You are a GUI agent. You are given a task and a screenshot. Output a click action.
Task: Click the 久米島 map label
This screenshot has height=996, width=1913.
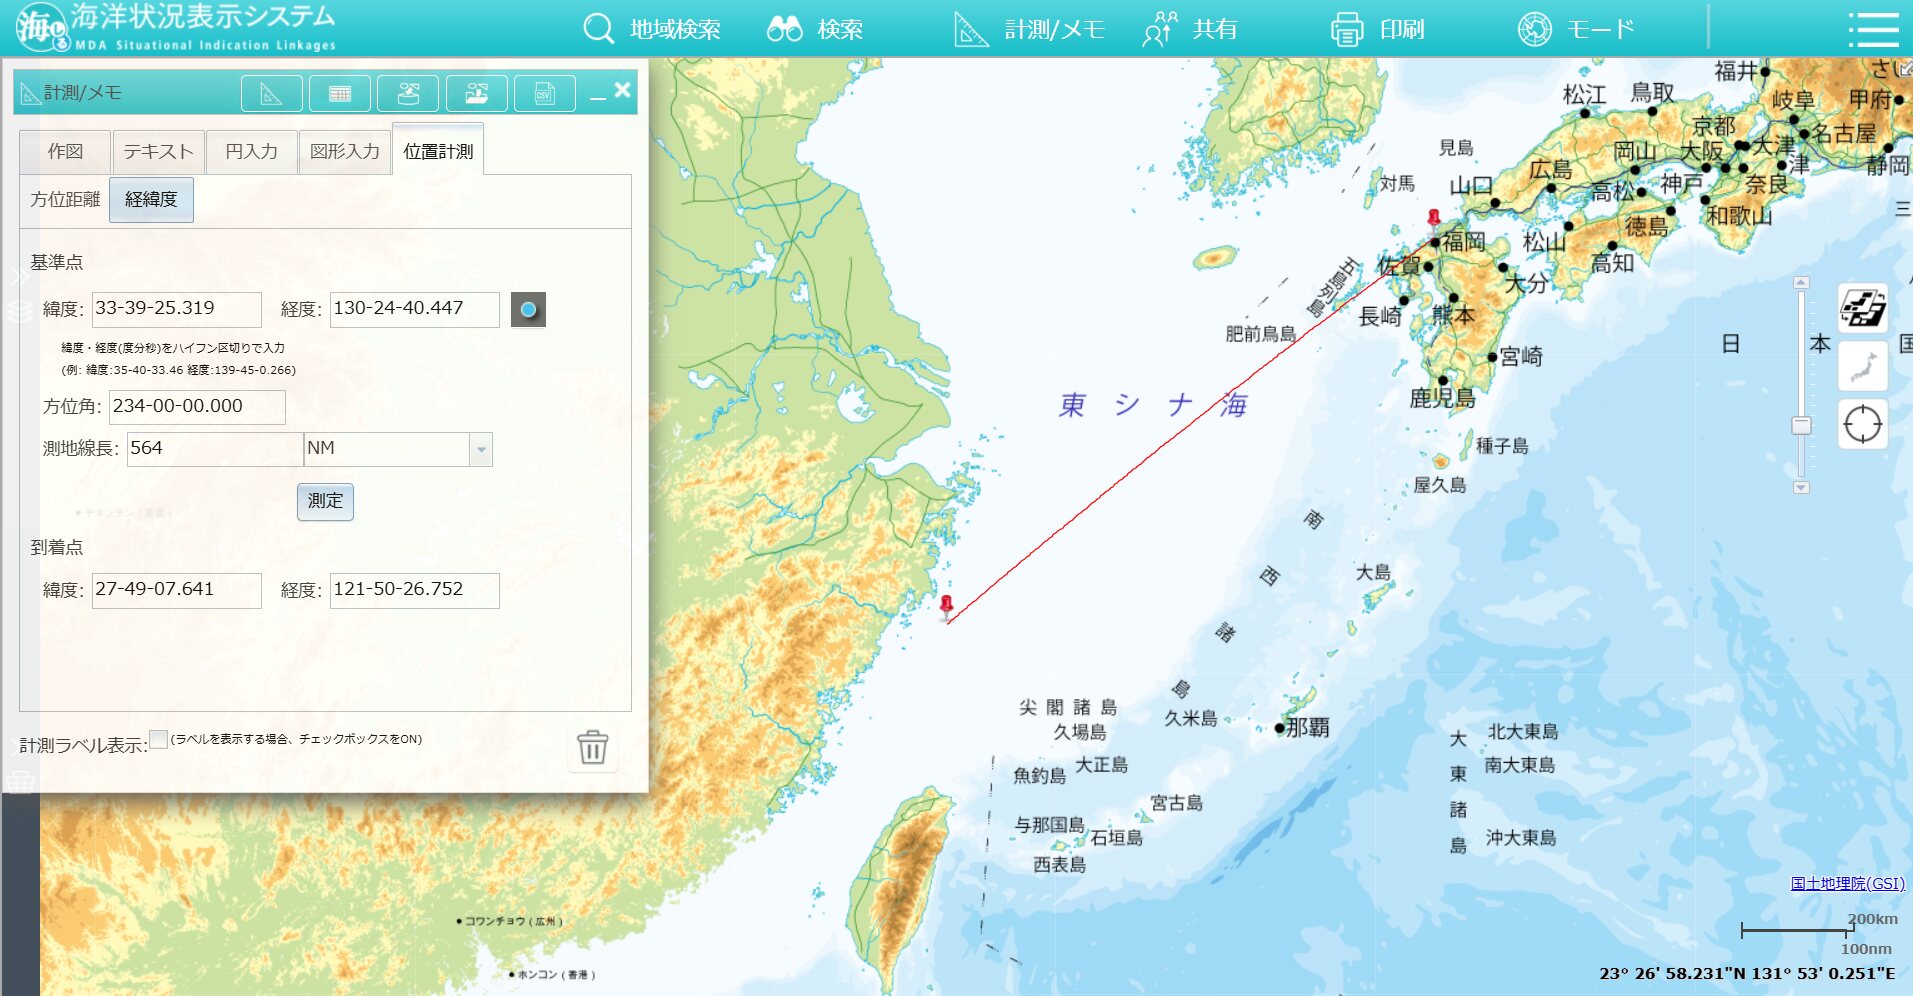1191,718
